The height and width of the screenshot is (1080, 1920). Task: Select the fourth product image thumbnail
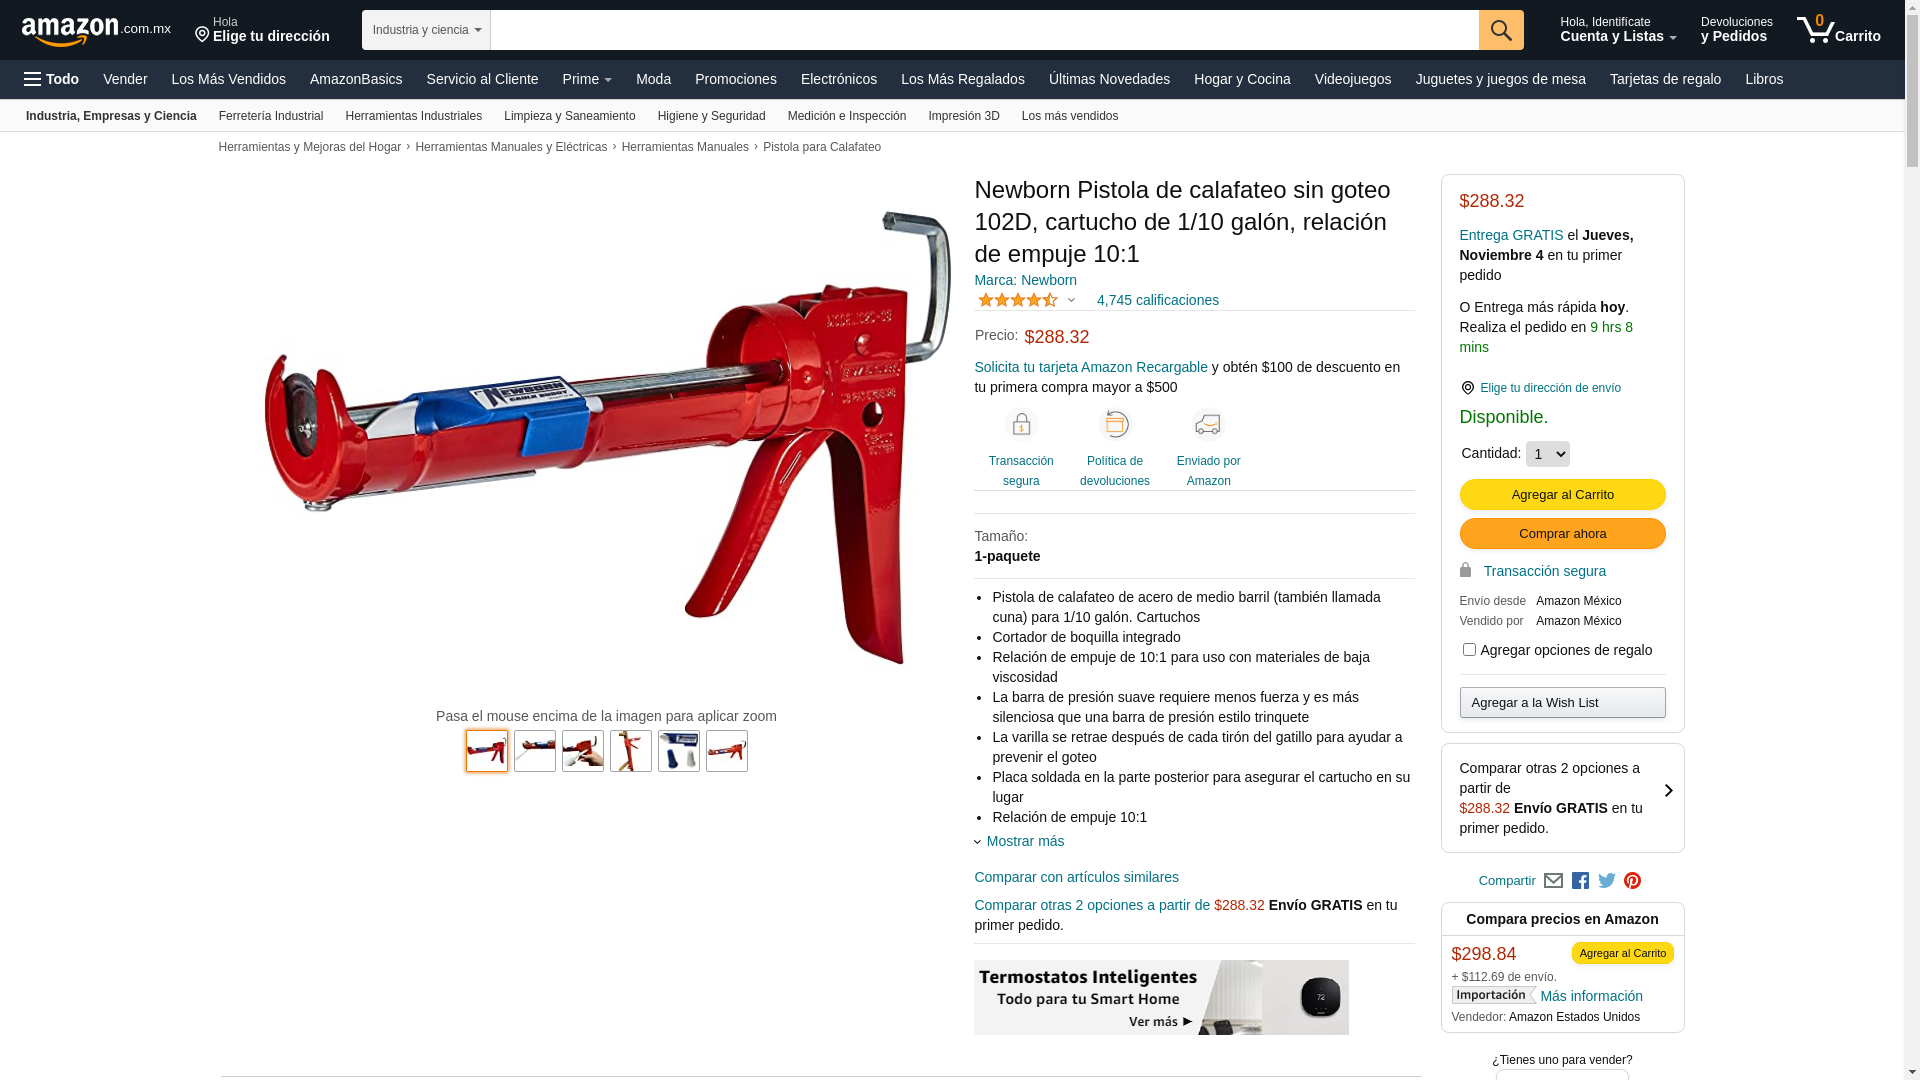tap(631, 751)
